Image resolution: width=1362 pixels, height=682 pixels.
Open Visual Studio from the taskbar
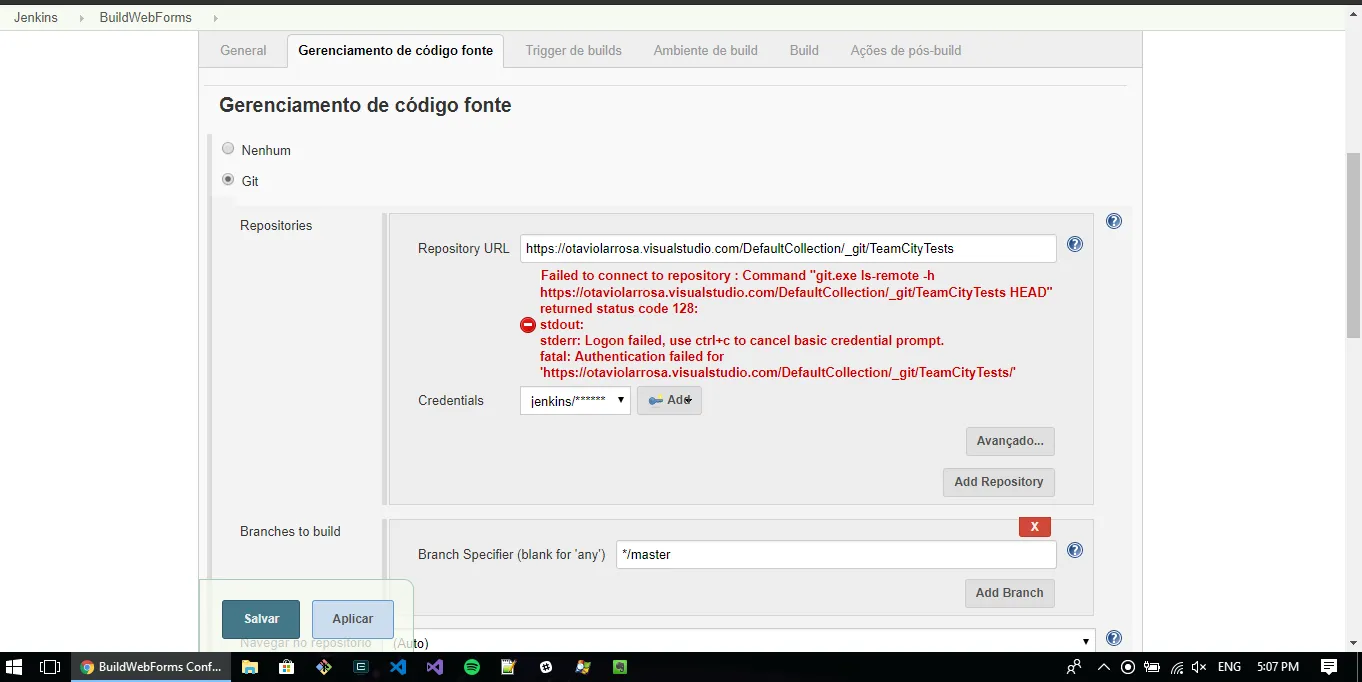[435, 667]
